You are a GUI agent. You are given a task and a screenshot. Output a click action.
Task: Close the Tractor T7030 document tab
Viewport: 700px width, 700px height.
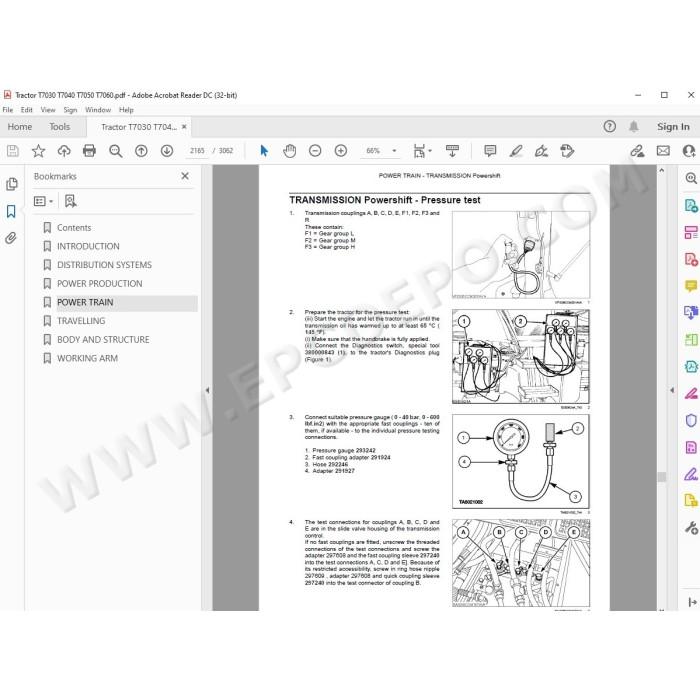pyautogui.click(x=184, y=127)
